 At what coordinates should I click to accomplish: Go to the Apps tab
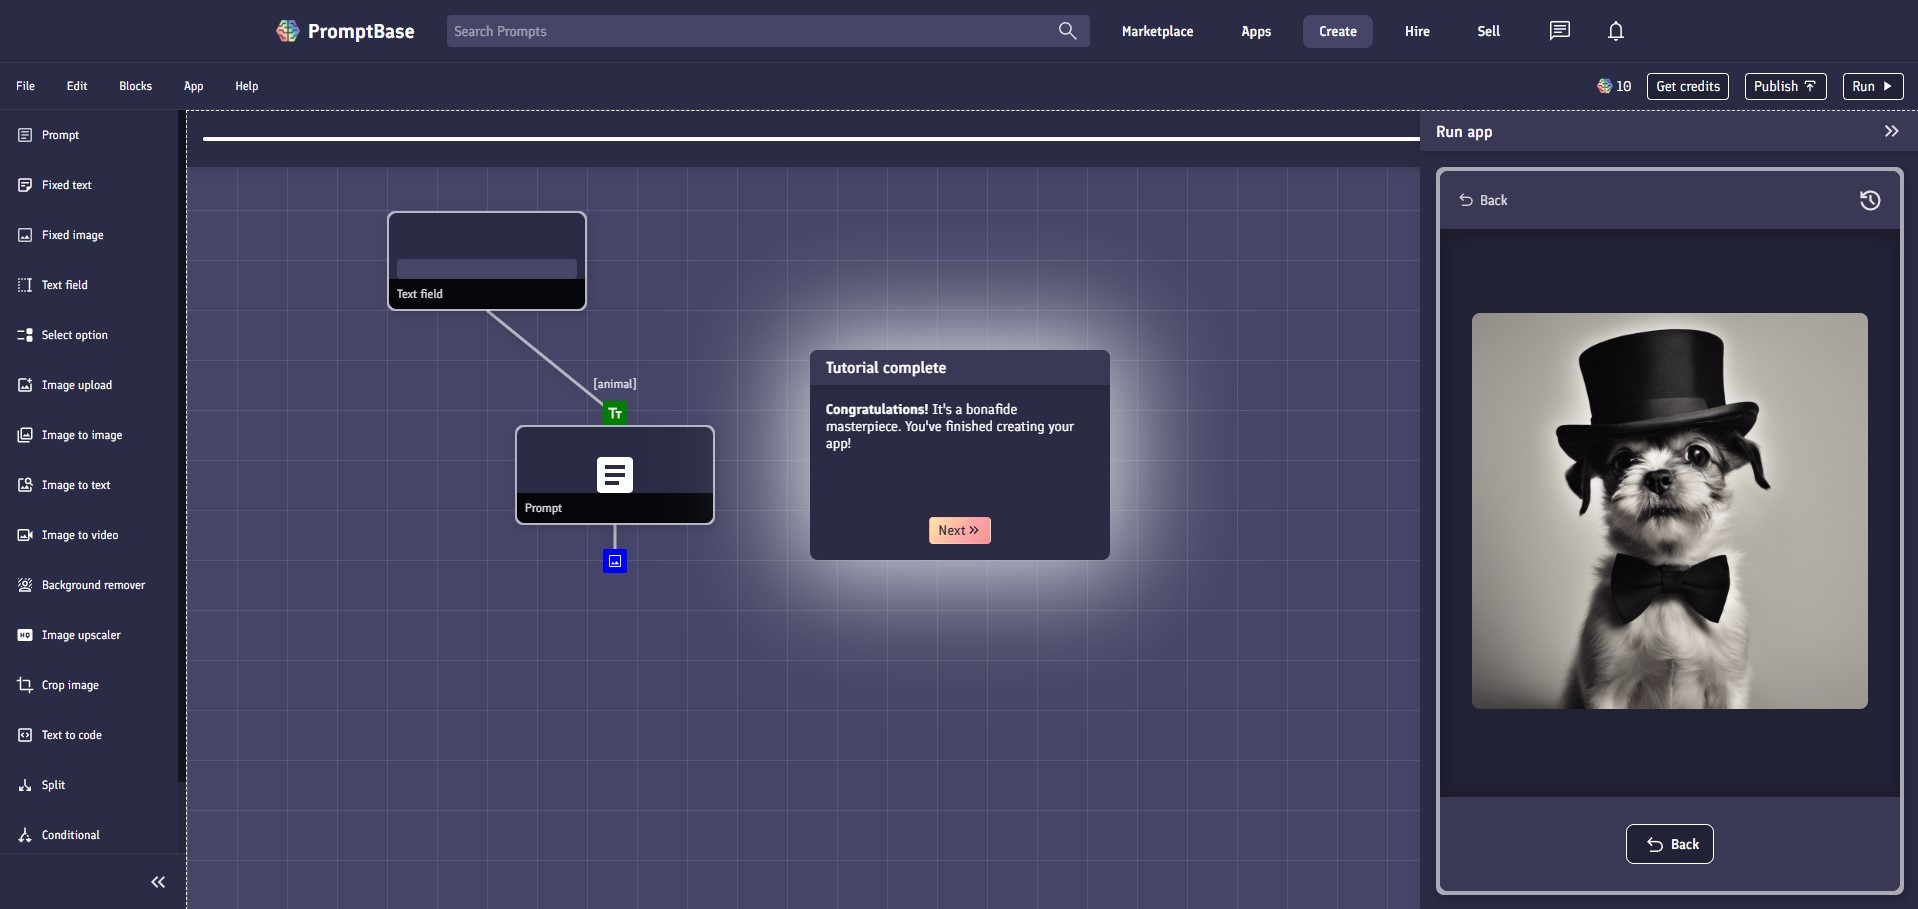(x=1256, y=31)
